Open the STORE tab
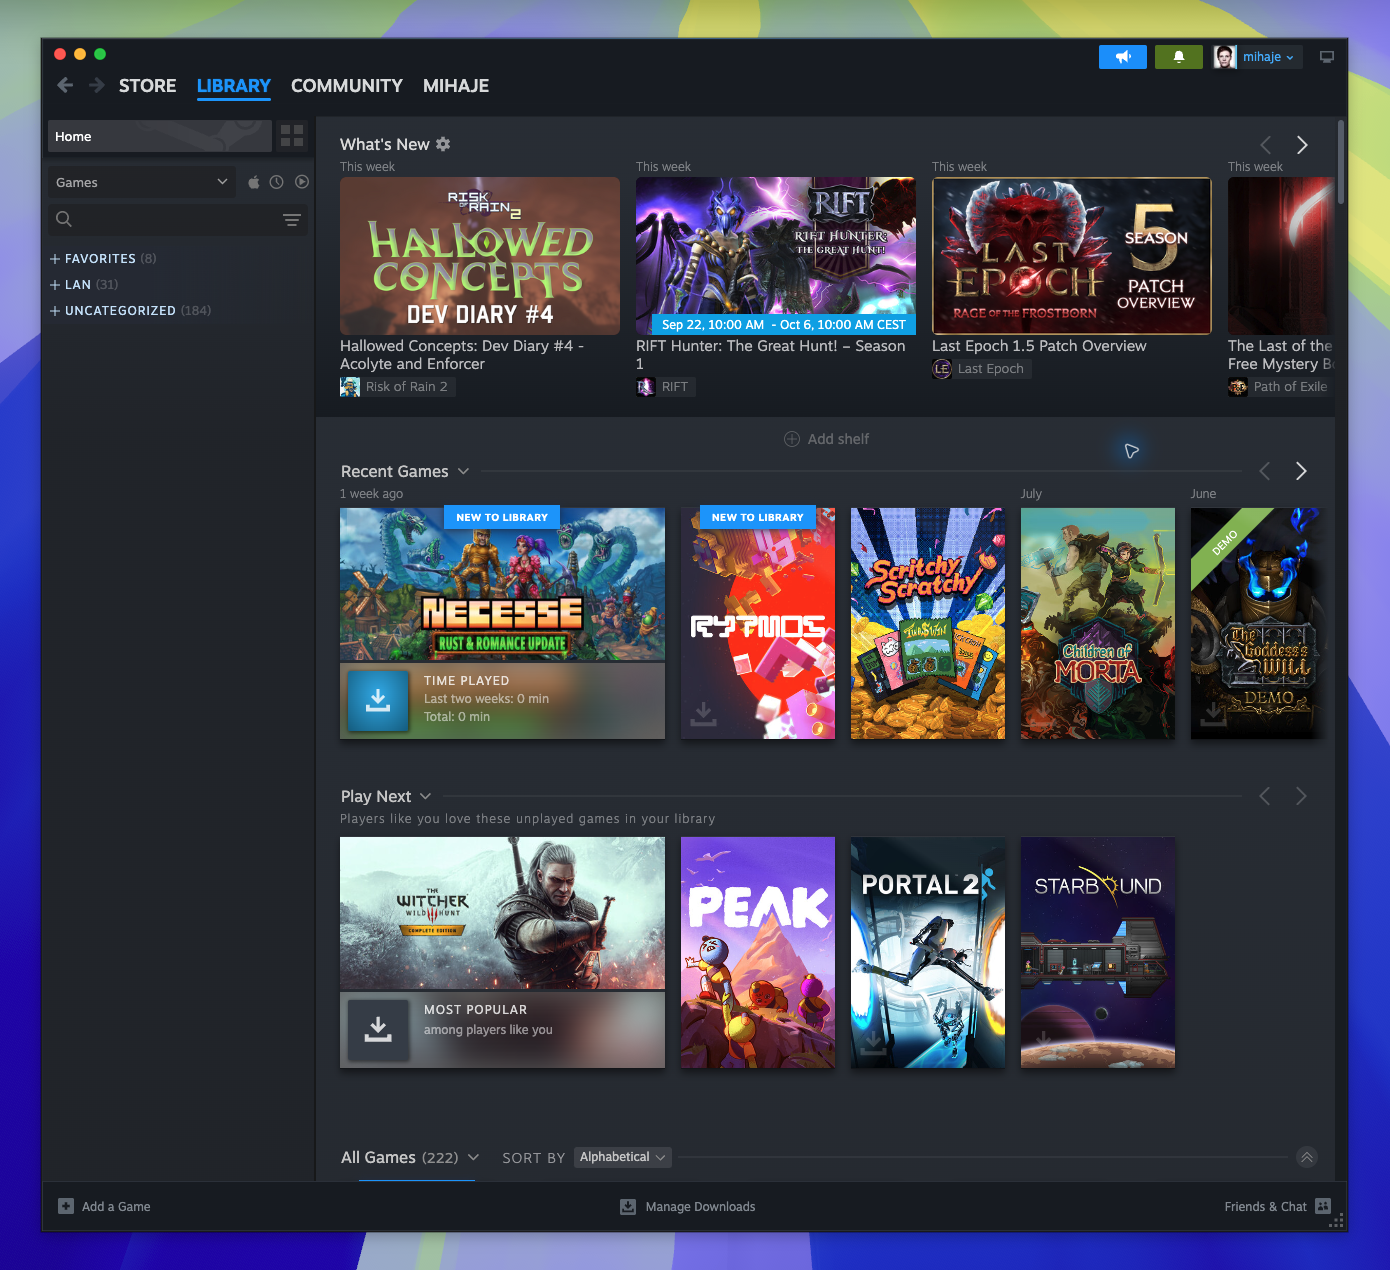This screenshot has height=1270, width=1390. (147, 86)
